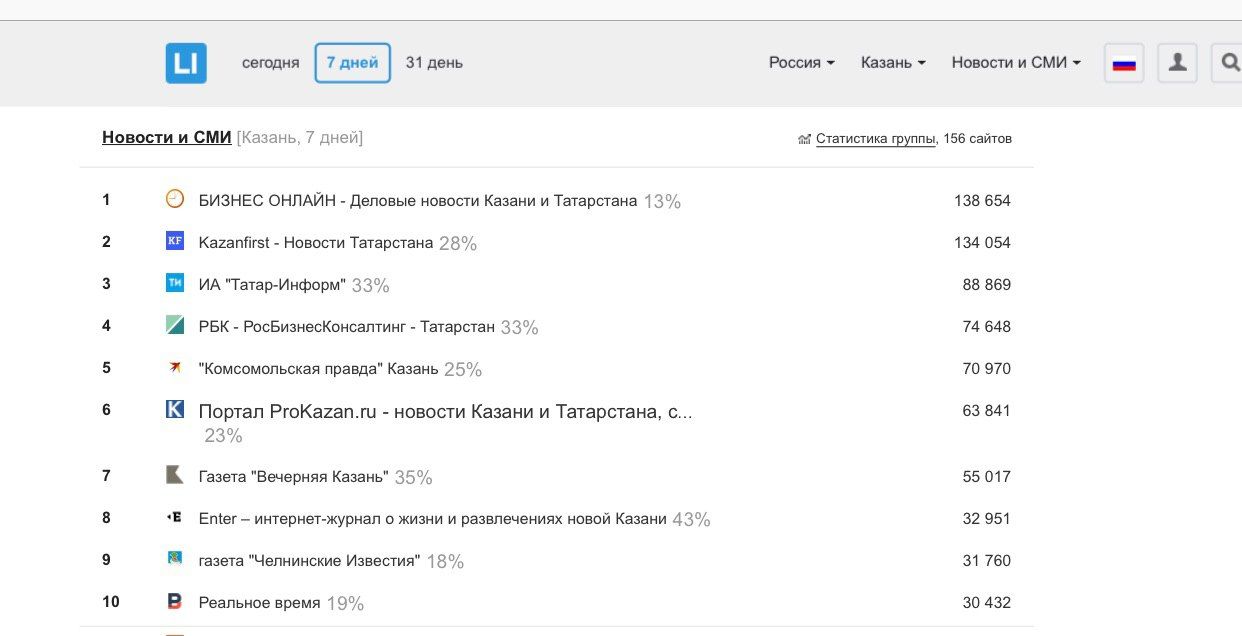Click the Russian flag language icon
This screenshot has width=1242, height=636.
coord(1124,63)
